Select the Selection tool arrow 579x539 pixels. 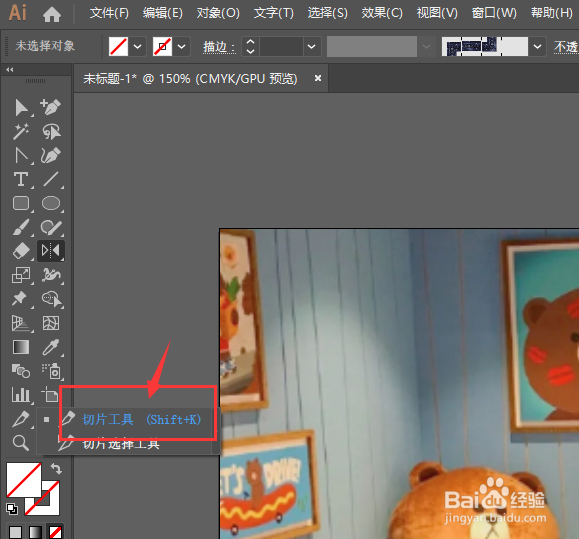coord(21,107)
